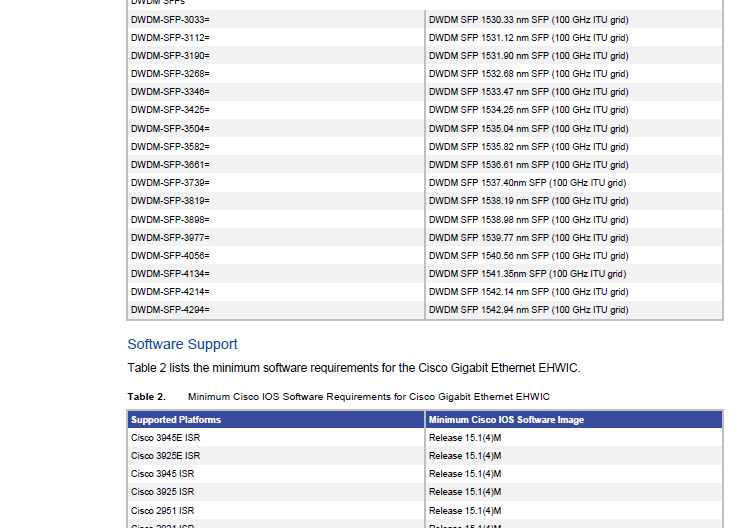Select the DWDM SFP 1535.04 nm description

(x=528, y=129)
